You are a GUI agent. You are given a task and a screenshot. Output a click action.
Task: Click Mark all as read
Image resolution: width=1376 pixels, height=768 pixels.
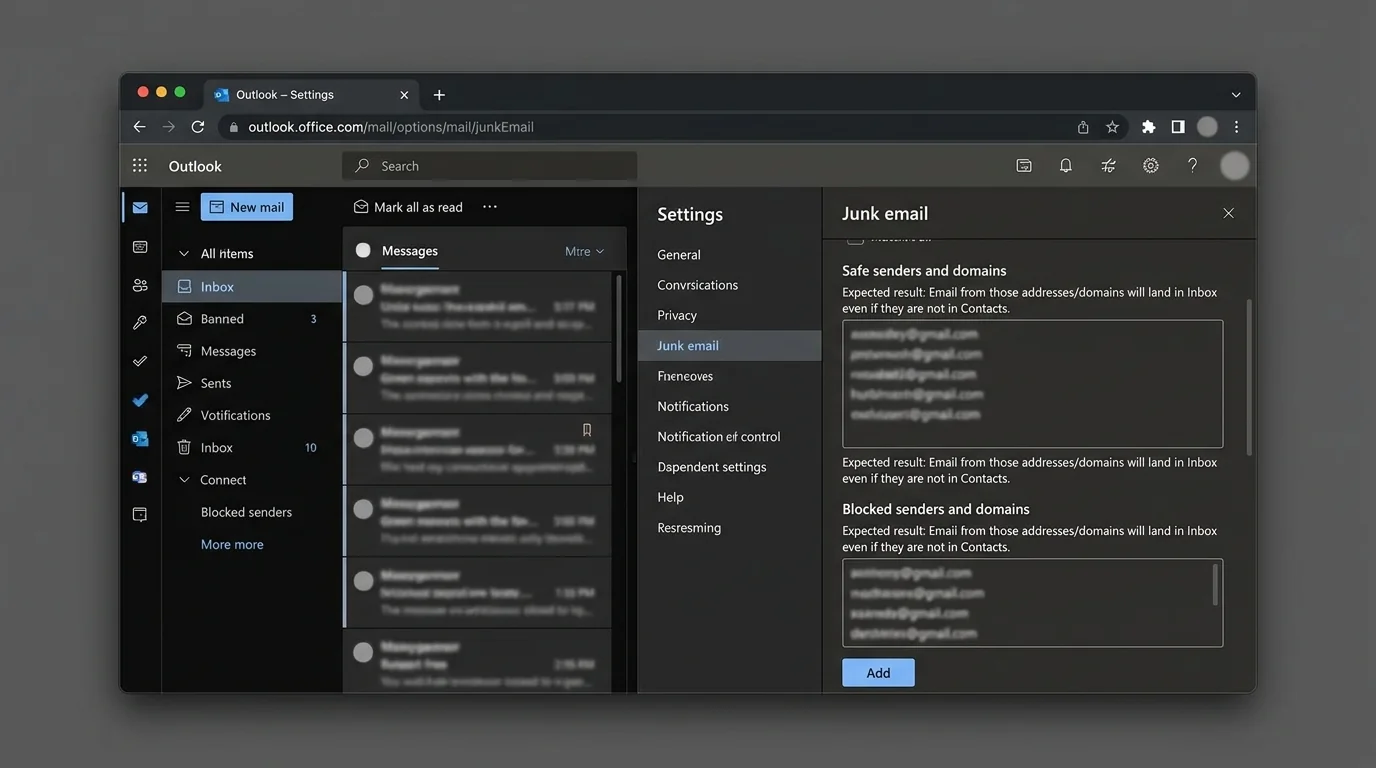tap(408, 207)
